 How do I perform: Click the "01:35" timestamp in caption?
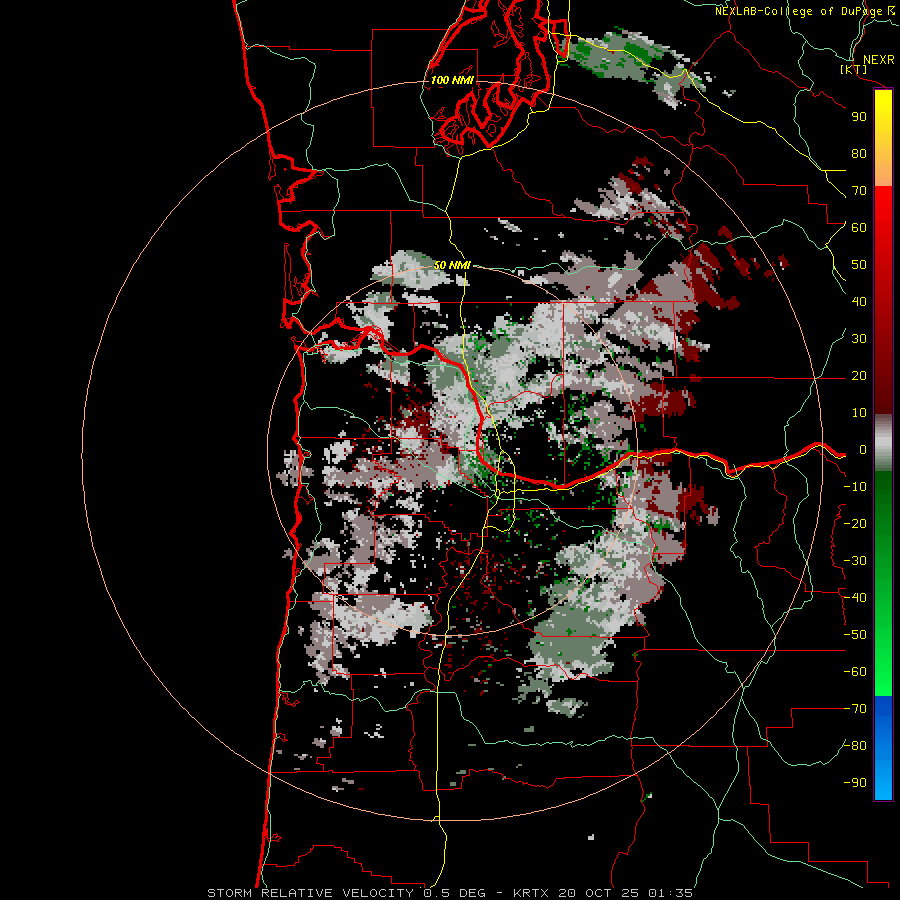tap(670, 893)
